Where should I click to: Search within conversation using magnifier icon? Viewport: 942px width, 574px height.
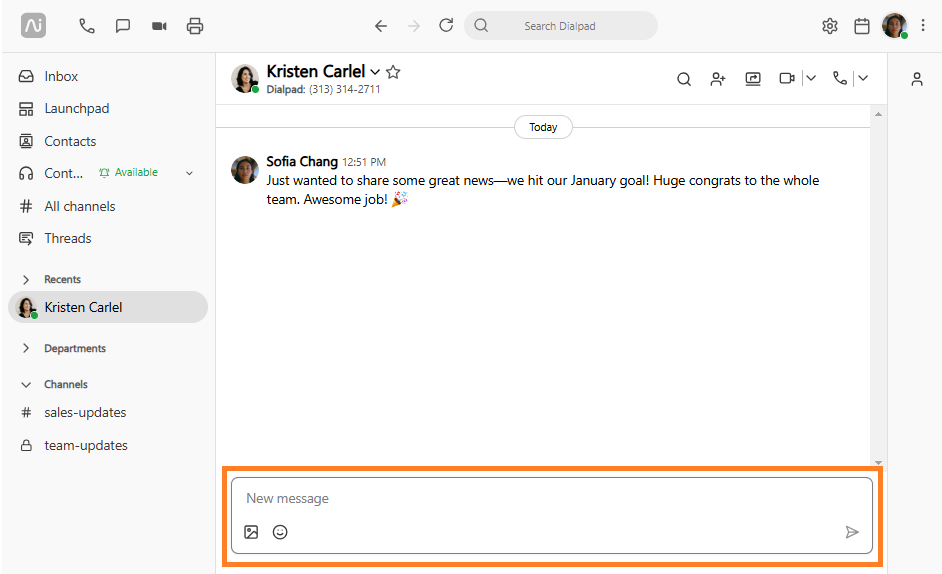(x=684, y=79)
